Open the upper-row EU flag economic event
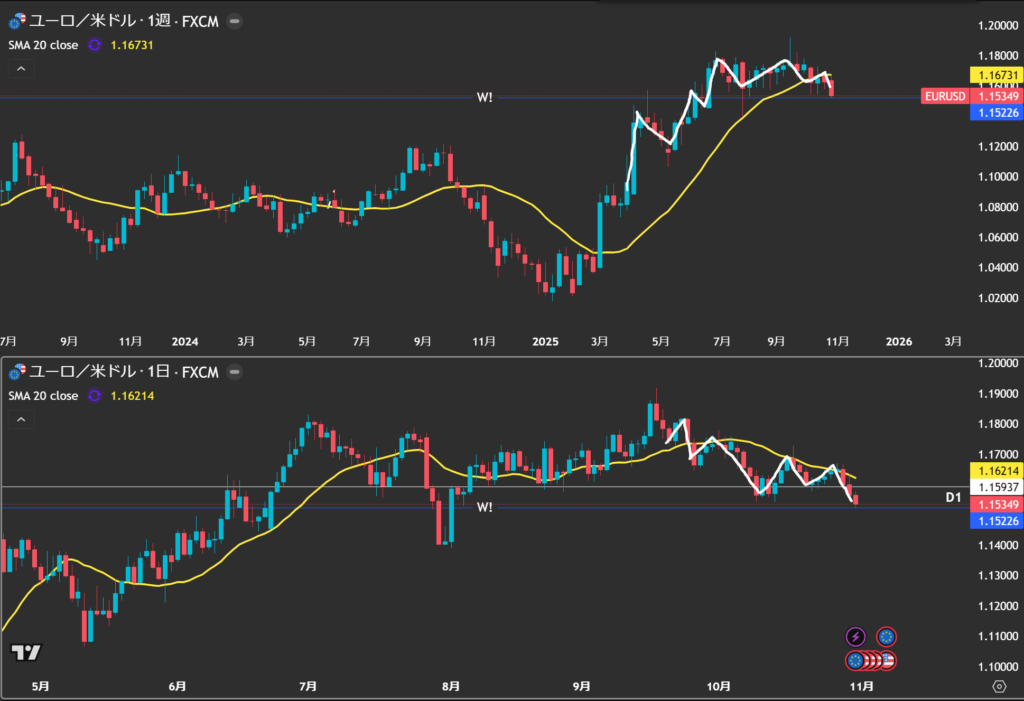The width and height of the screenshot is (1024, 701). pos(886,636)
